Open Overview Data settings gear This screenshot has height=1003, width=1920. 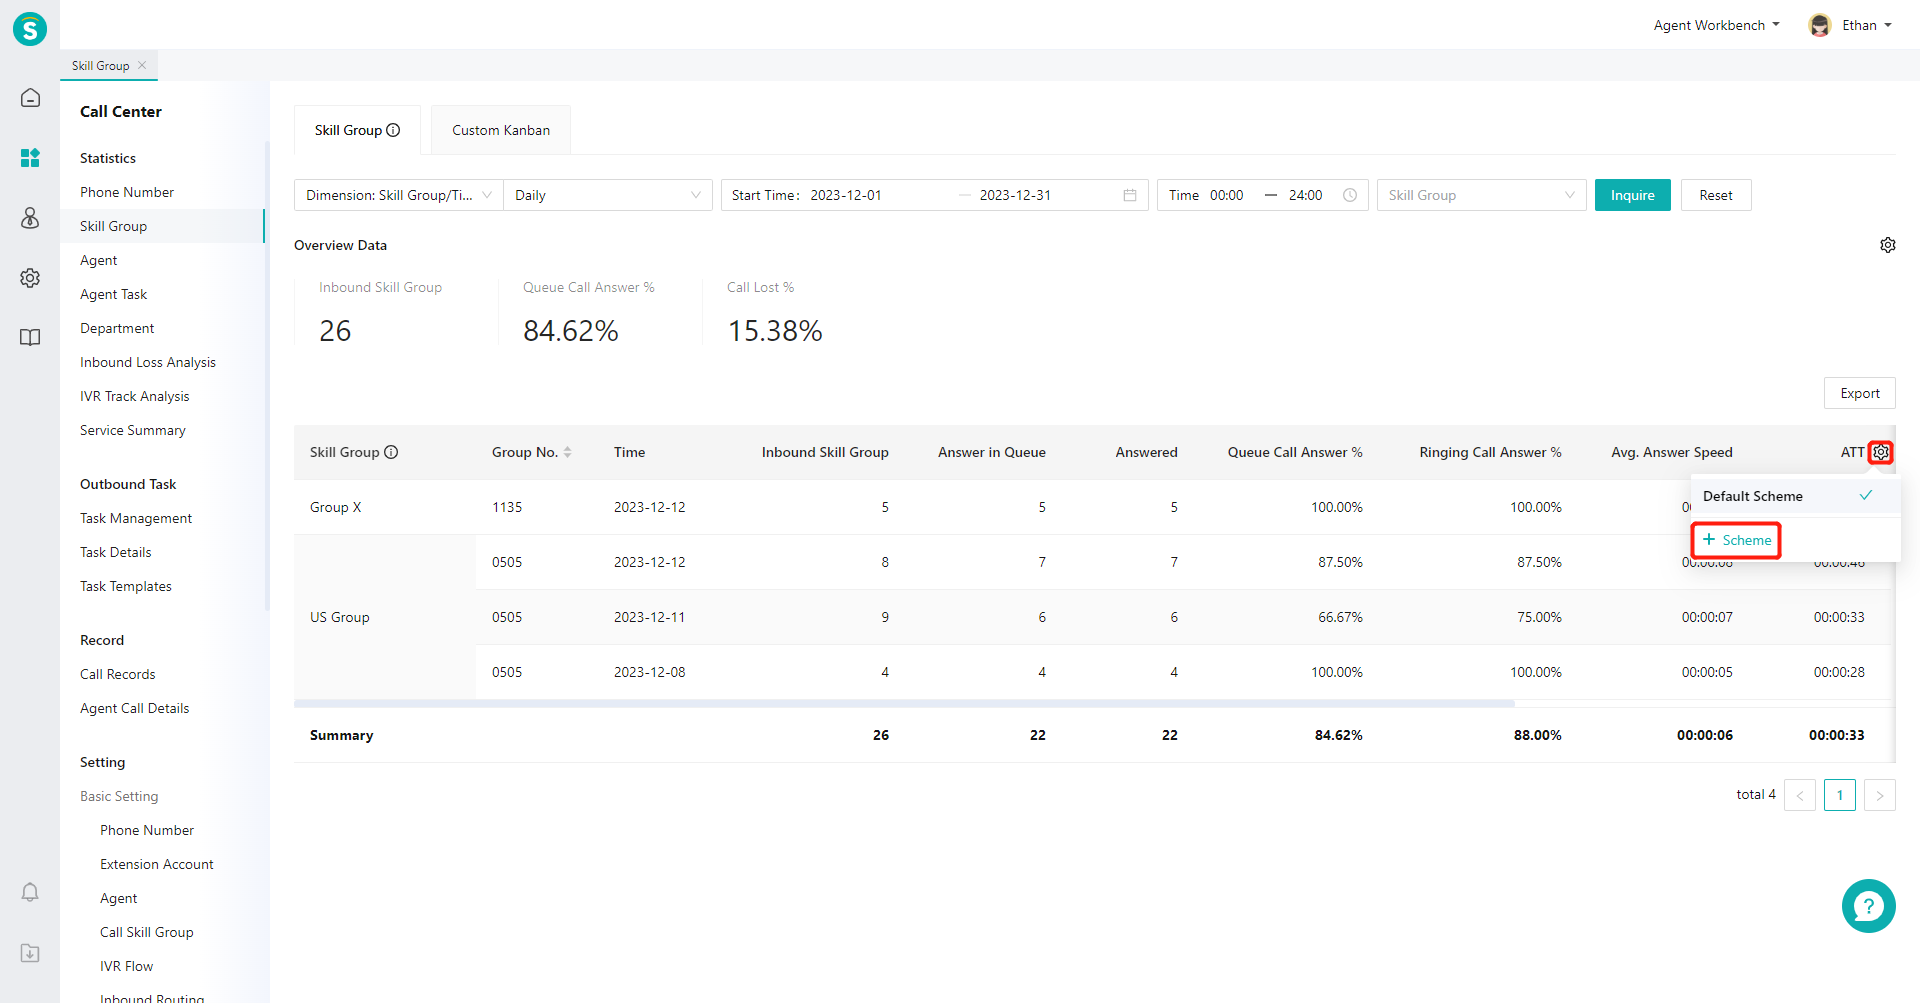1888,245
